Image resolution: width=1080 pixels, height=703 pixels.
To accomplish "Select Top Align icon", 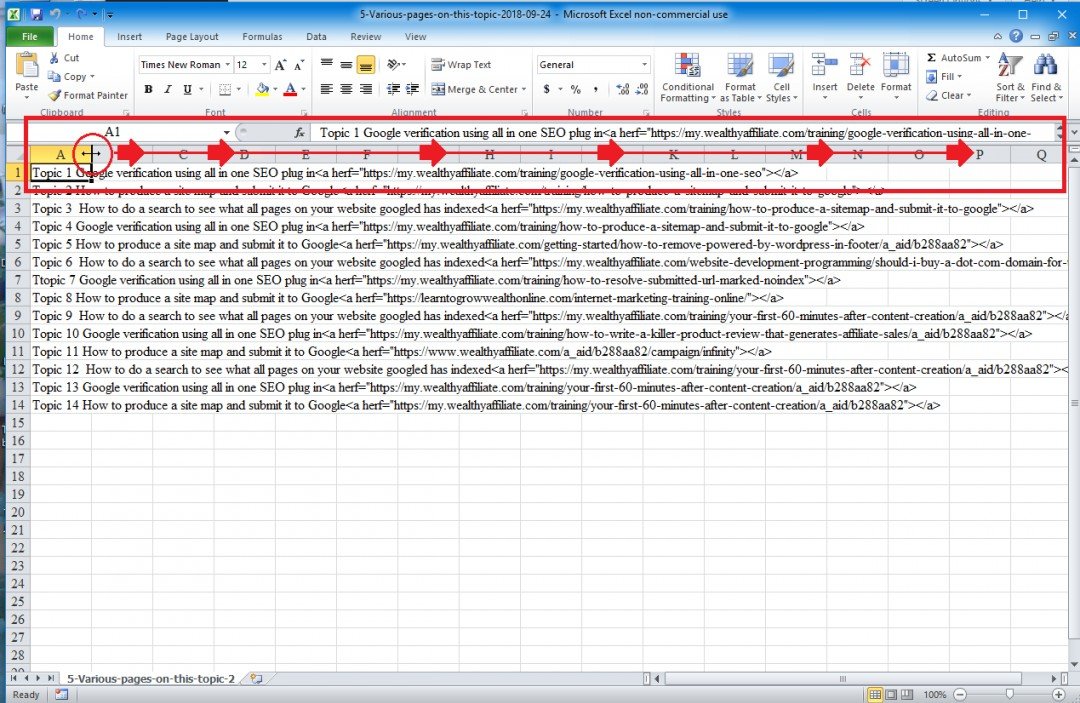I will pyautogui.click(x=326, y=65).
